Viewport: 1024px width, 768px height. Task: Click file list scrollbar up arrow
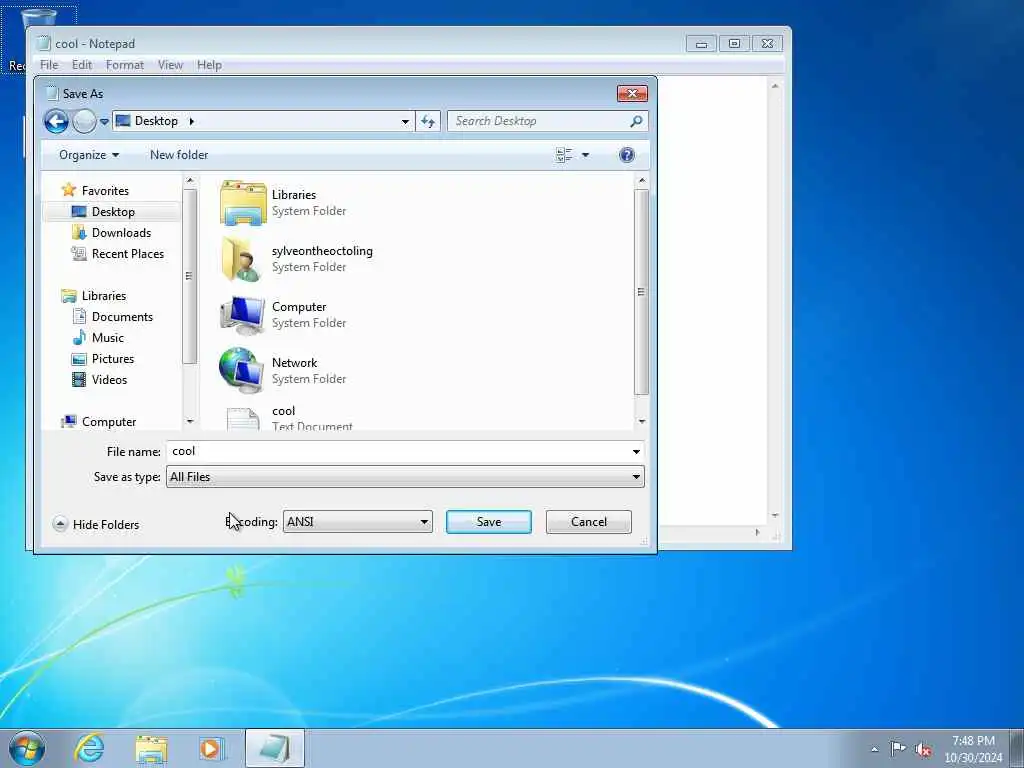click(x=641, y=180)
